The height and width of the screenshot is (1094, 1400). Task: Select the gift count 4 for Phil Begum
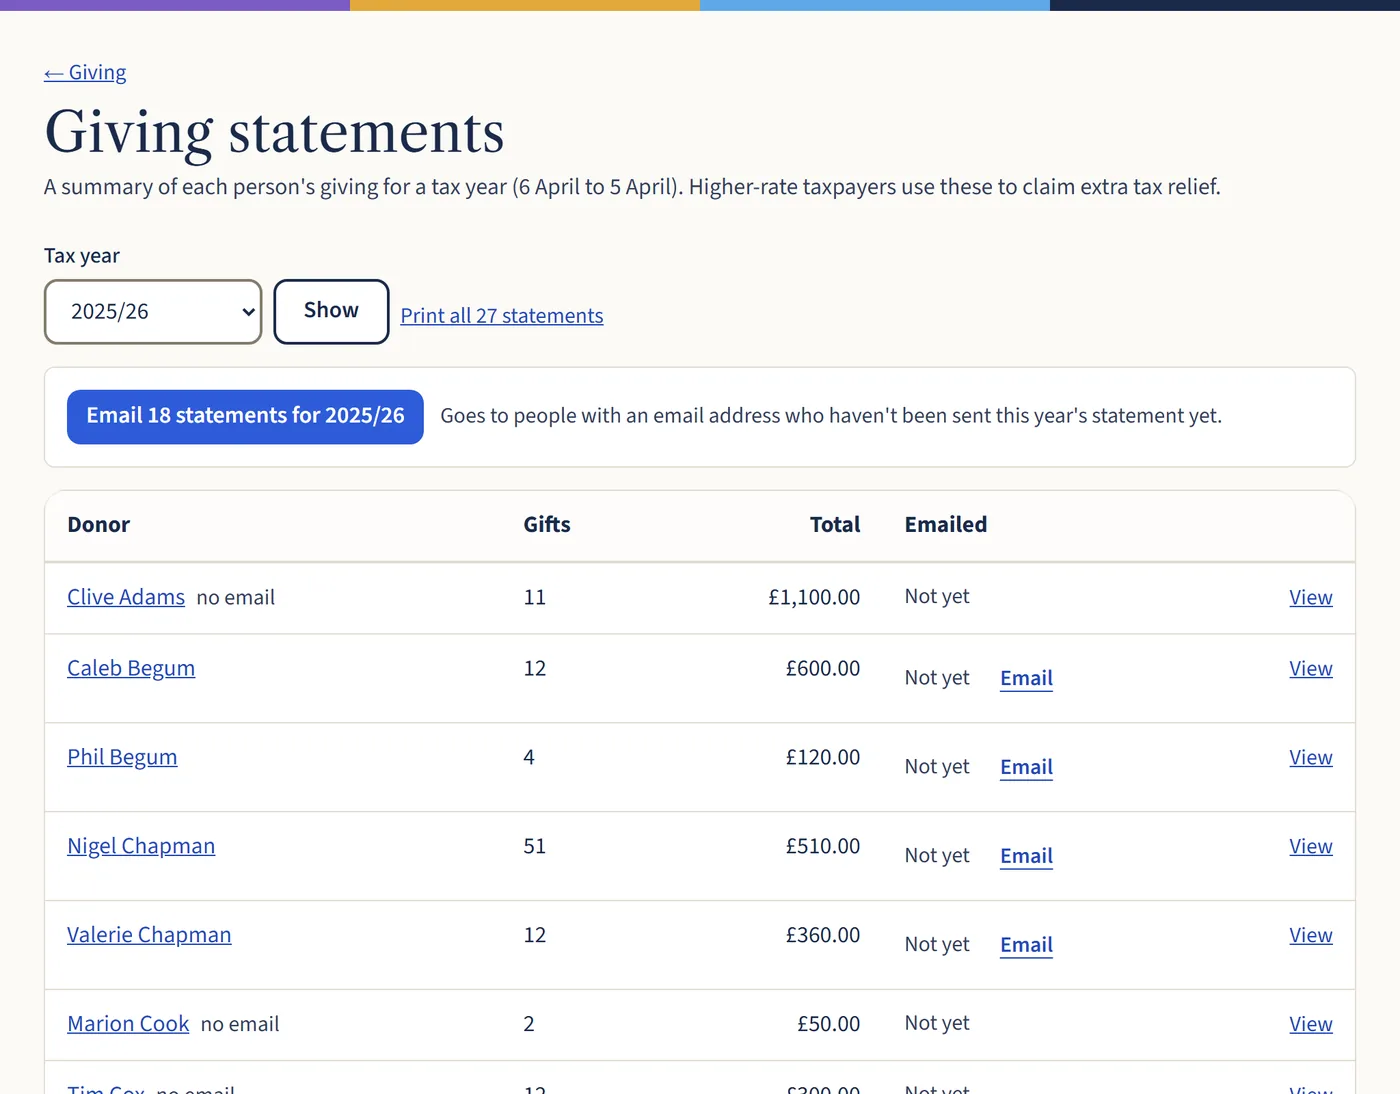coord(529,757)
